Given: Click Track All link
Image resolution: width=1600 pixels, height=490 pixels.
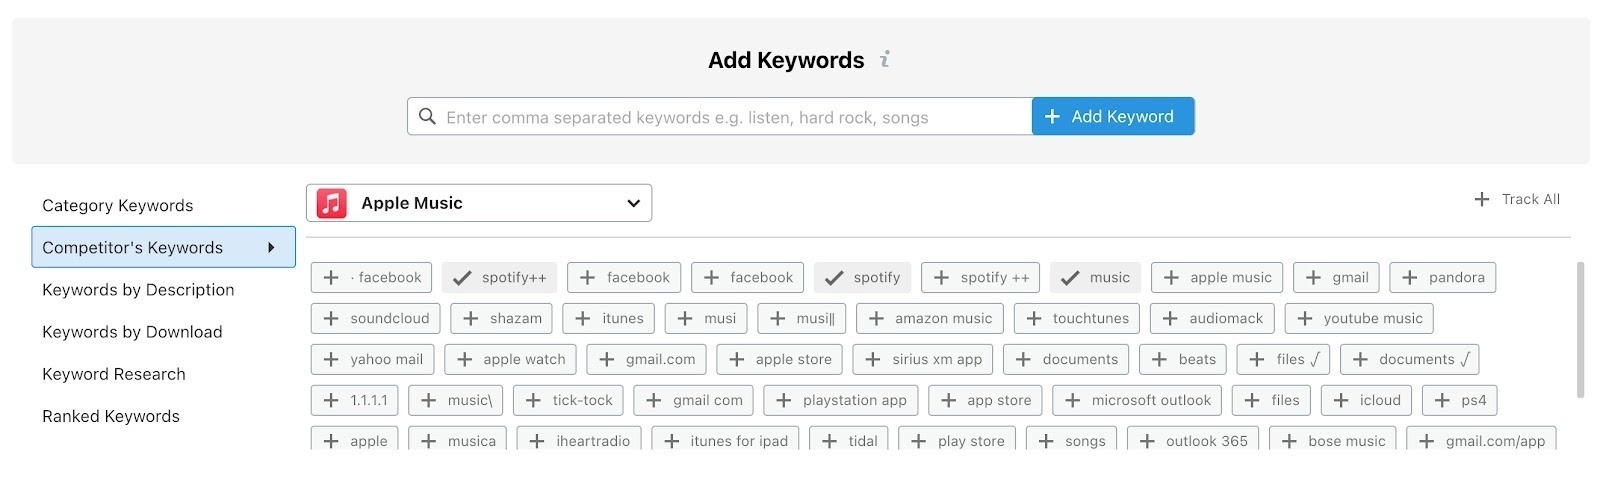Looking at the screenshot, I should click(x=1518, y=199).
